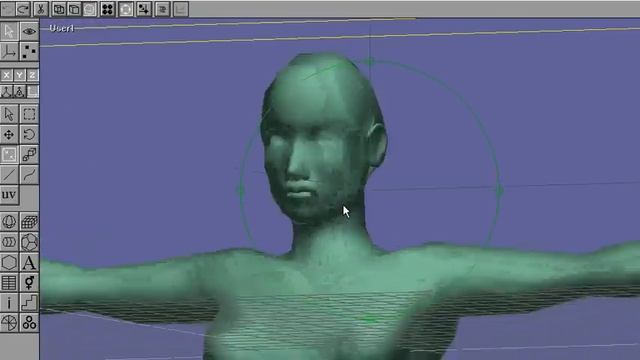Select the four-arrow move tool
Image resolution: width=640 pixels, height=360 pixels.
[x=9, y=135]
